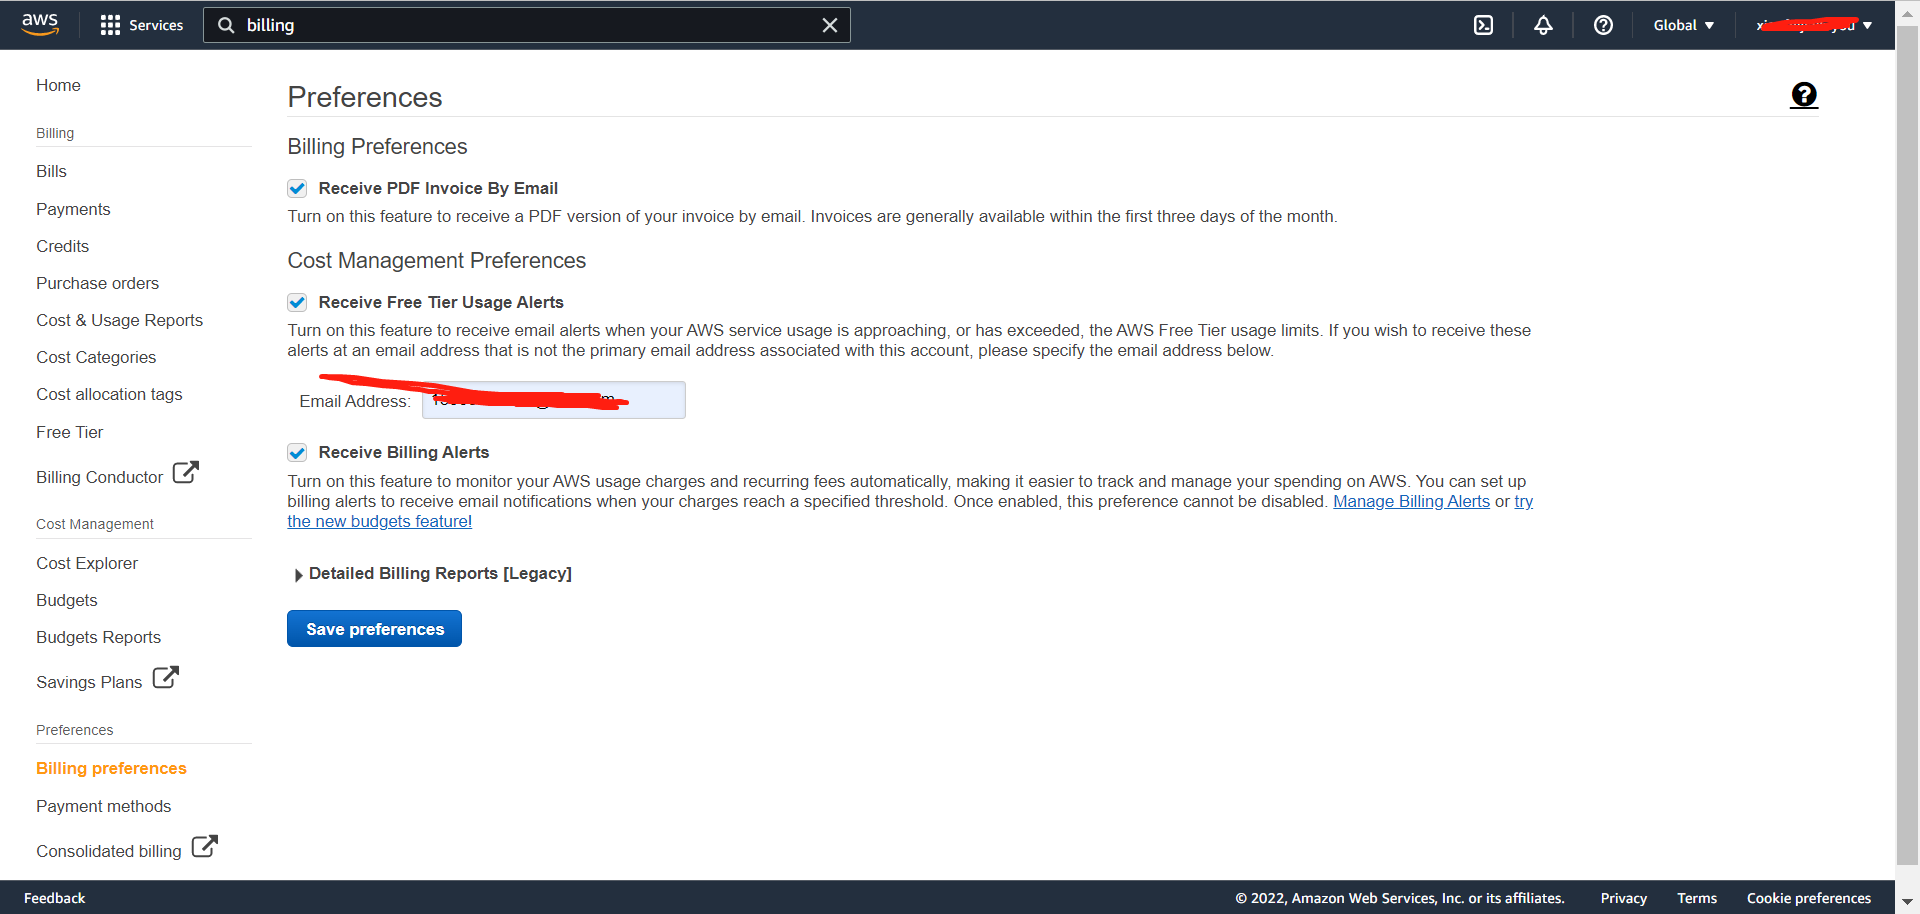The width and height of the screenshot is (1920, 914).
Task: Click the billing search box
Action: tap(527, 25)
